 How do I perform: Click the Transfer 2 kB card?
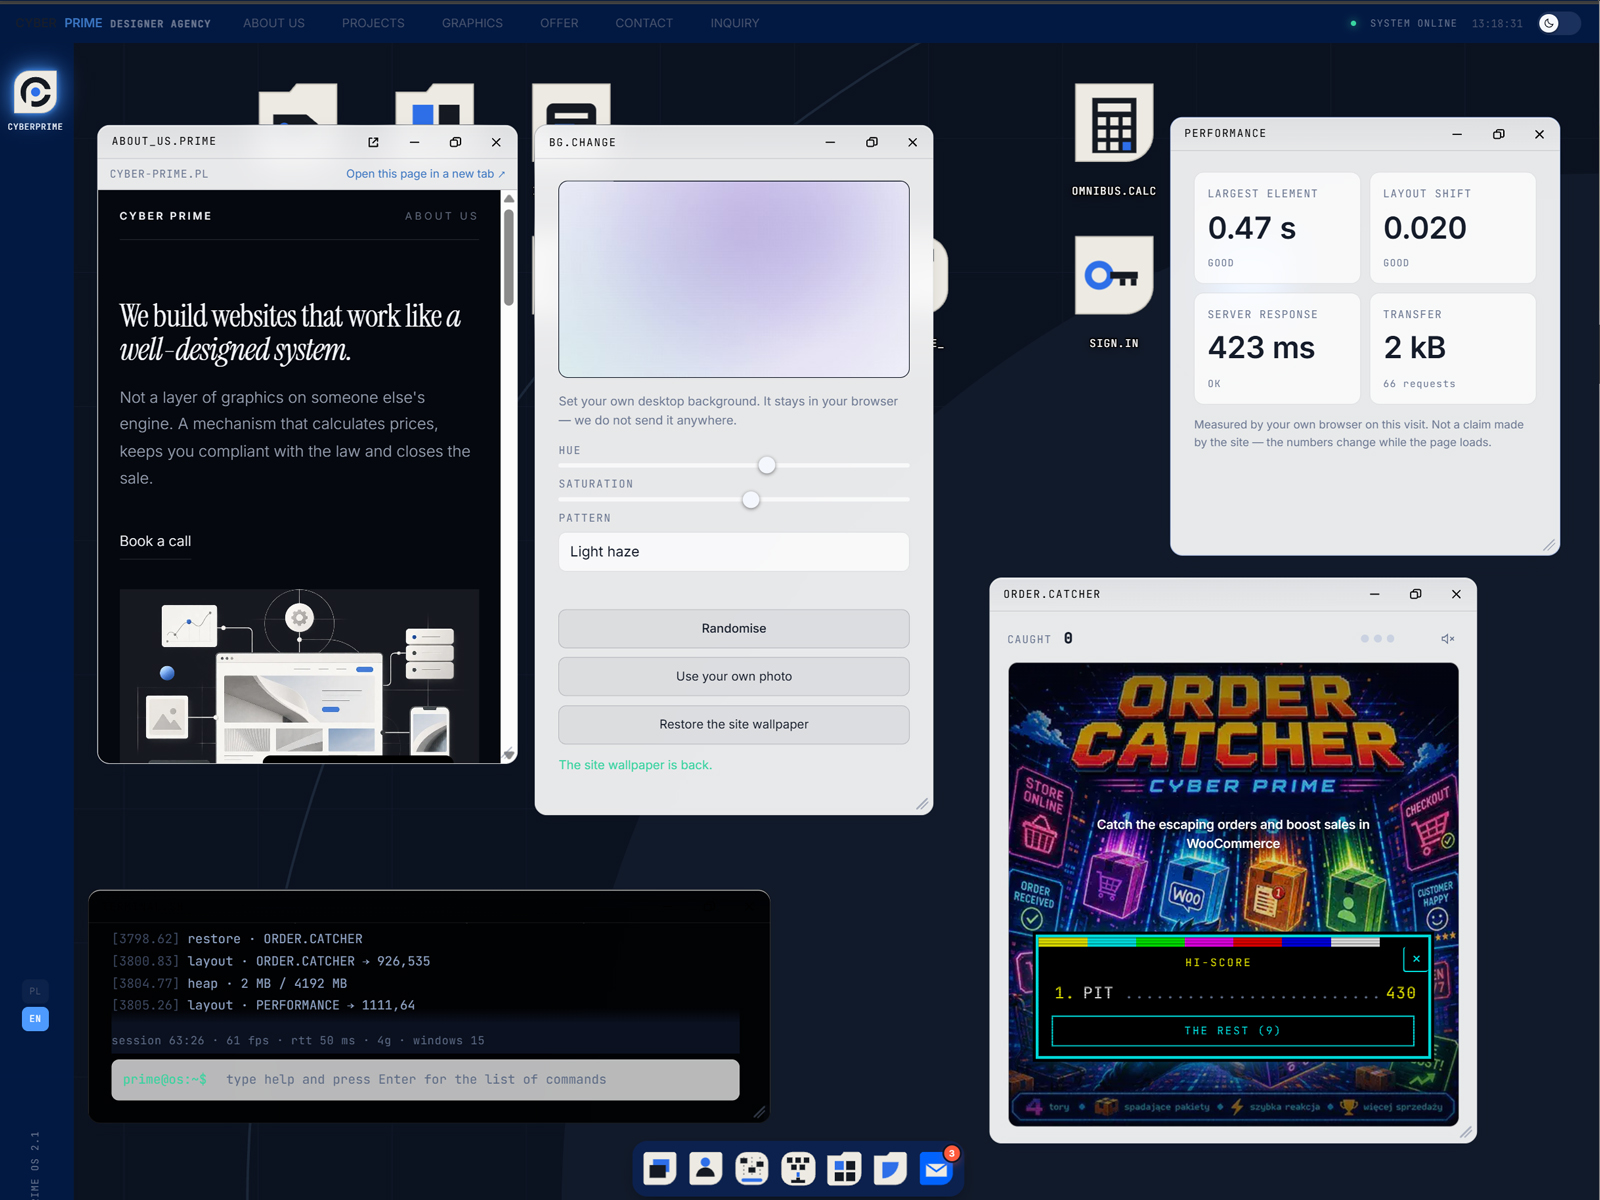pos(1452,348)
